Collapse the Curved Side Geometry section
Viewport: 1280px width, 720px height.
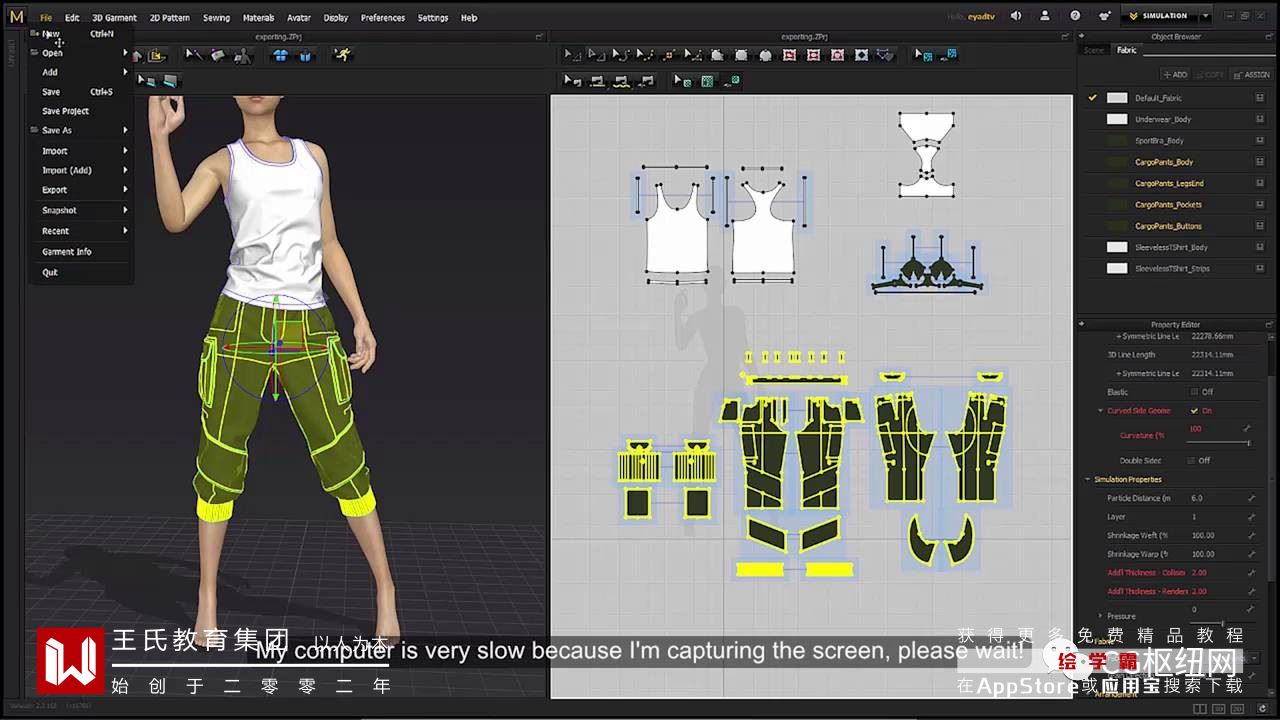click(x=1101, y=411)
